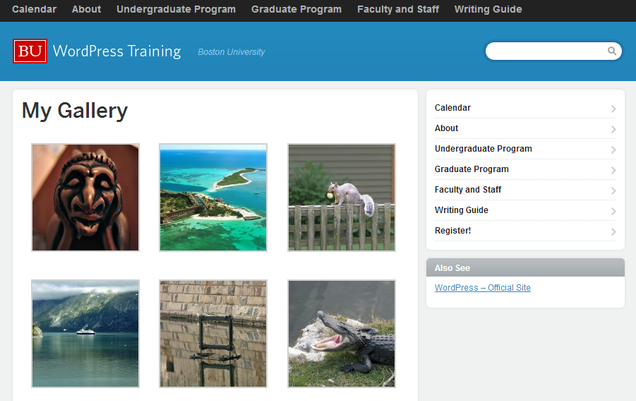Select Calendar in the top navigation bar
This screenshot has height=401, width=636.
(34, 9)
